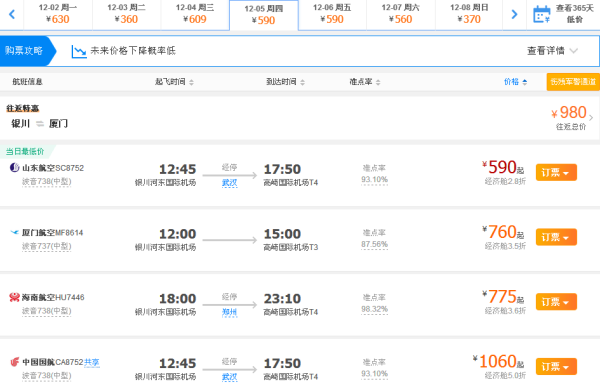600x389 pixels.
Task: Click the Hainan Airlines logo icon
Action: click(x=14, y=297)
